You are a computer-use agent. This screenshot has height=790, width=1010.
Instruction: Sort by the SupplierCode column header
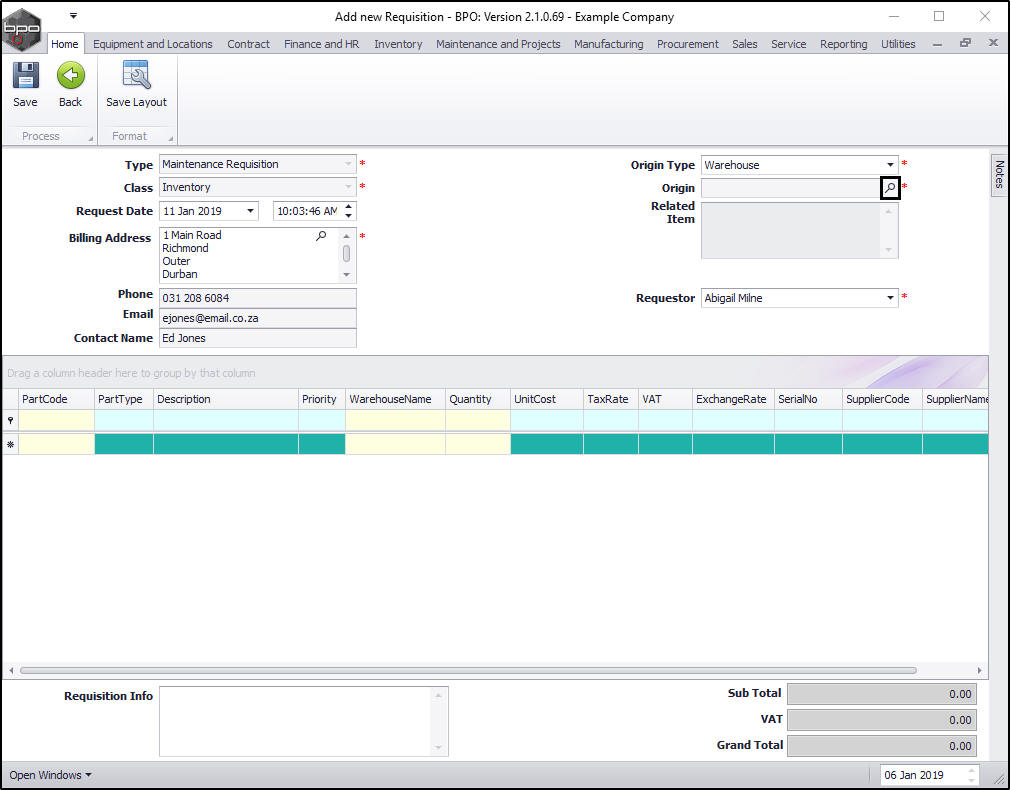coord(882,399)
